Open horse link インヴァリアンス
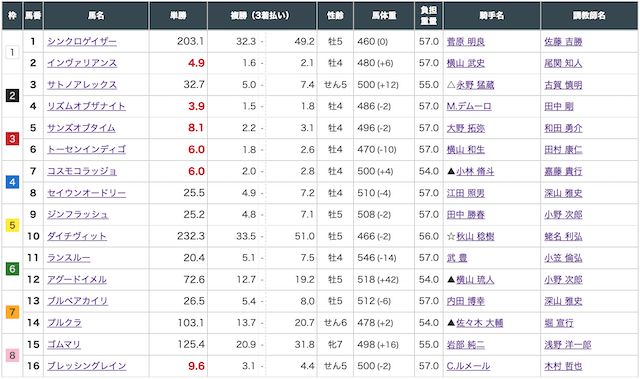 (x=82, y=63)
